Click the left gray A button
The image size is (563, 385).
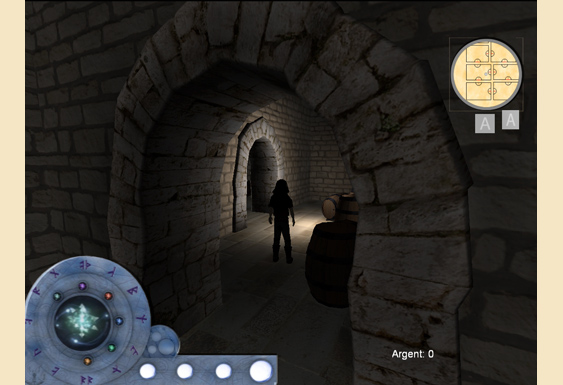[485, 124]
